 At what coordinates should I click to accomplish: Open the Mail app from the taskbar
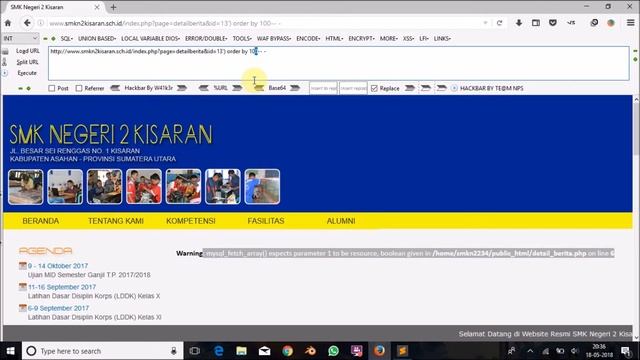(264, 351)
